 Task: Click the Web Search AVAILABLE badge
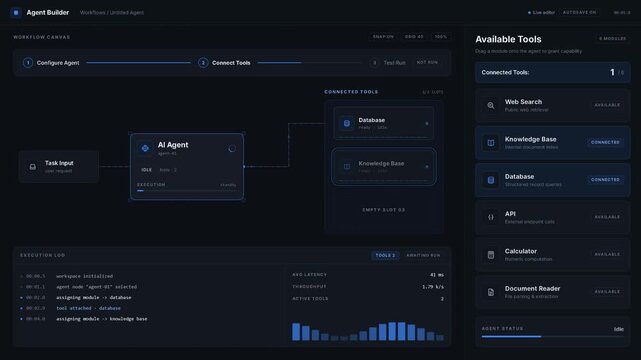tap(607, 105)
